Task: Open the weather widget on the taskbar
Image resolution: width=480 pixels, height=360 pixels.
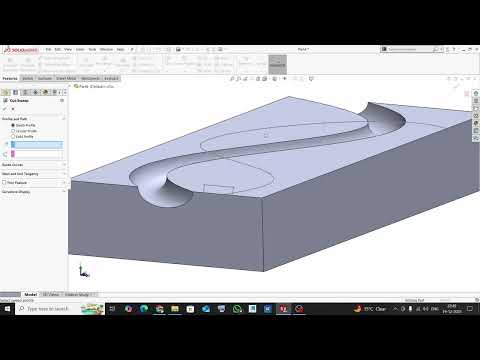Action: [x=370, y=309]
